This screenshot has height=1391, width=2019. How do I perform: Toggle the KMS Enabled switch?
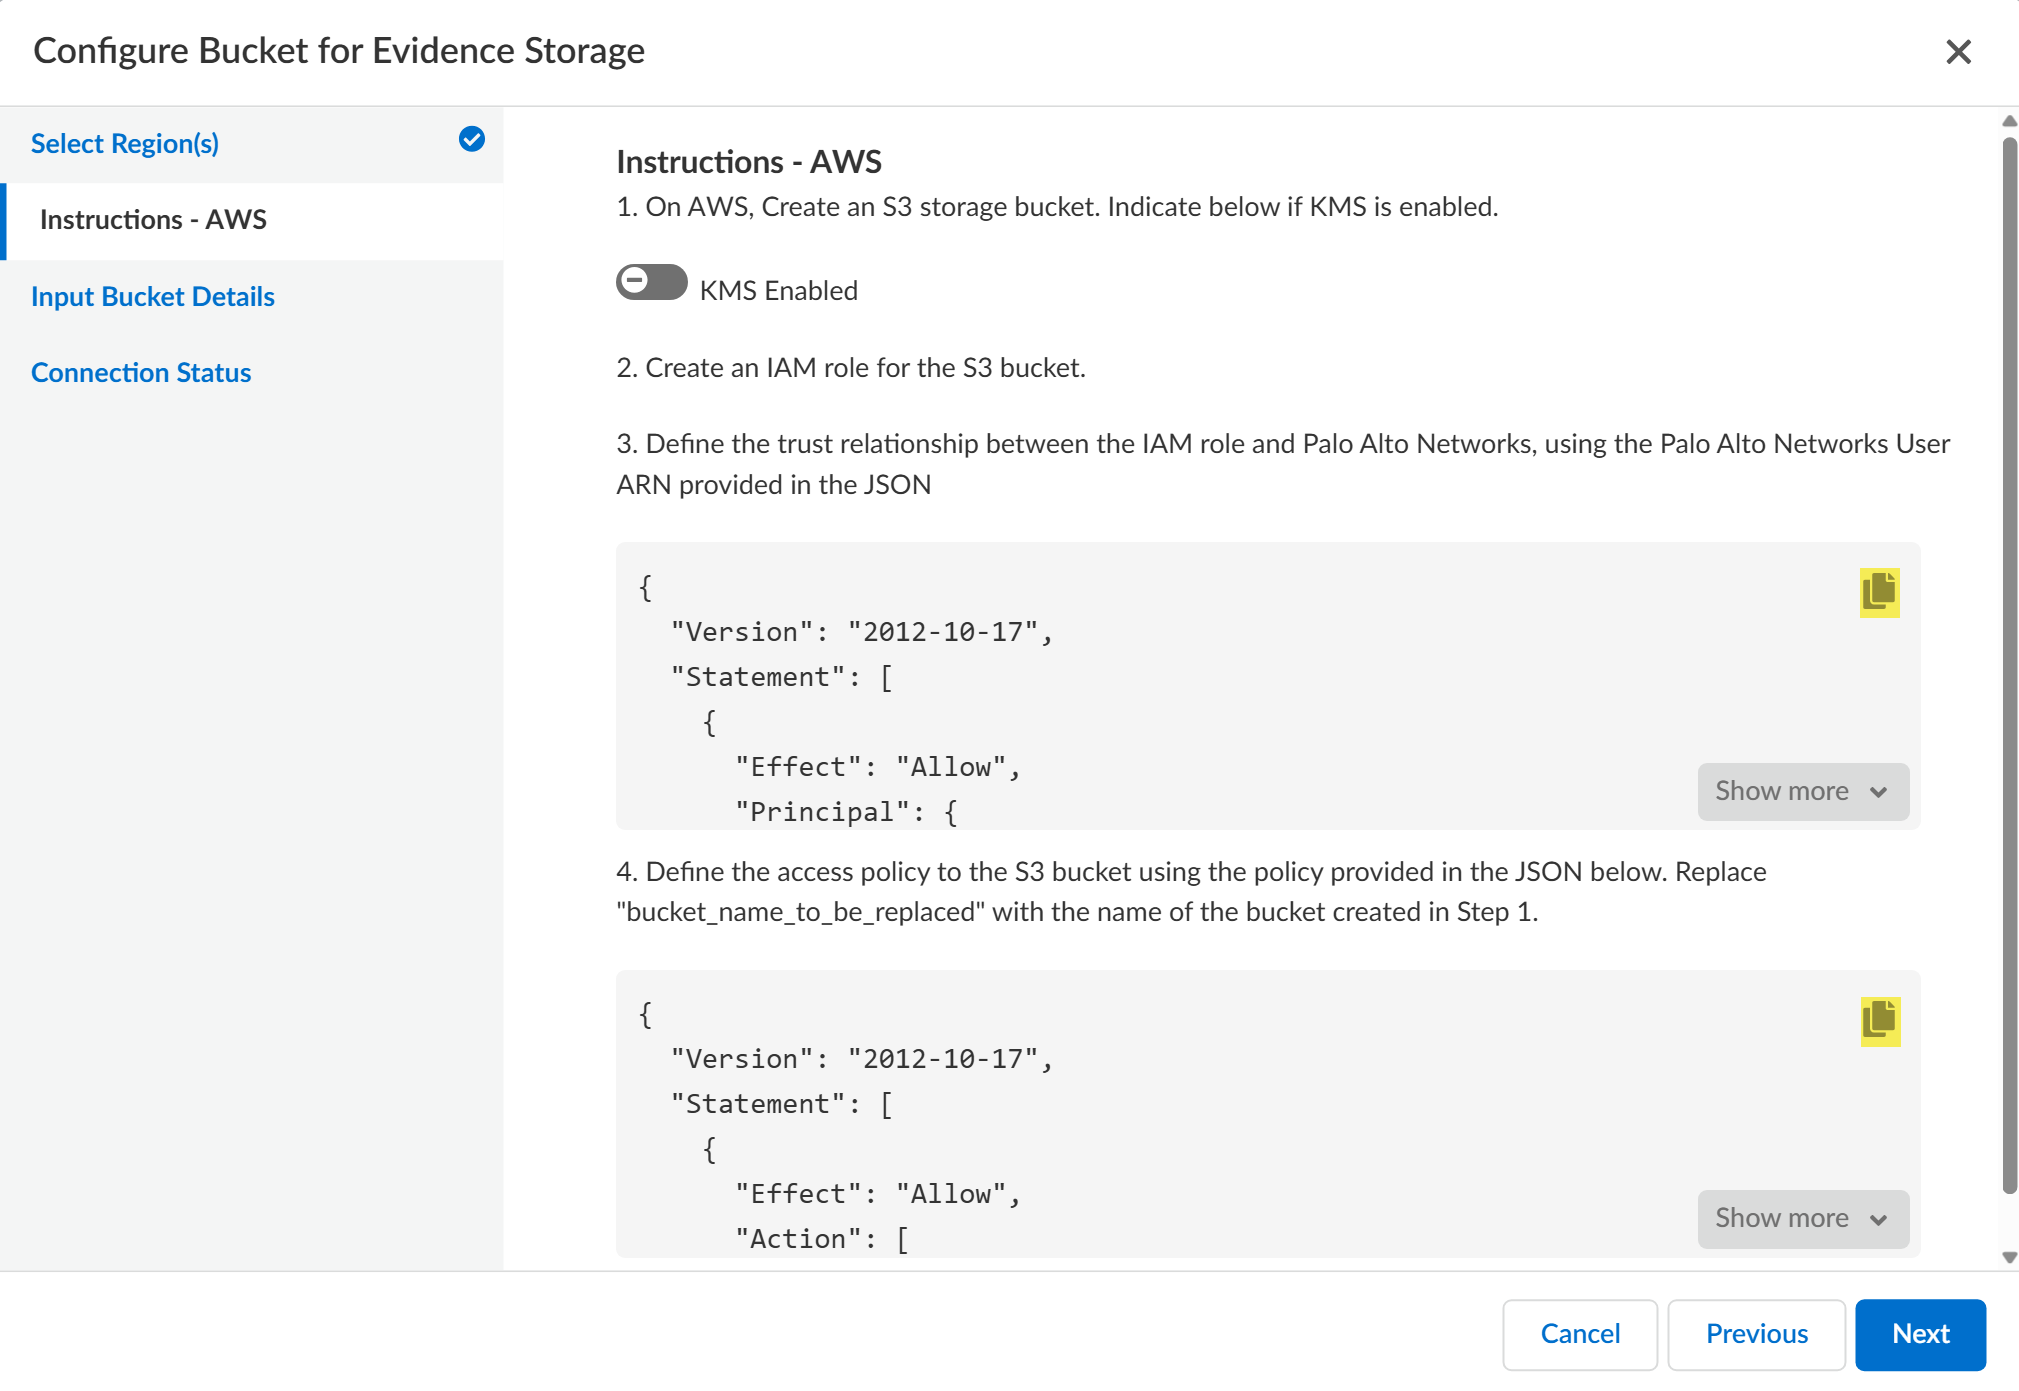point(651,282)
